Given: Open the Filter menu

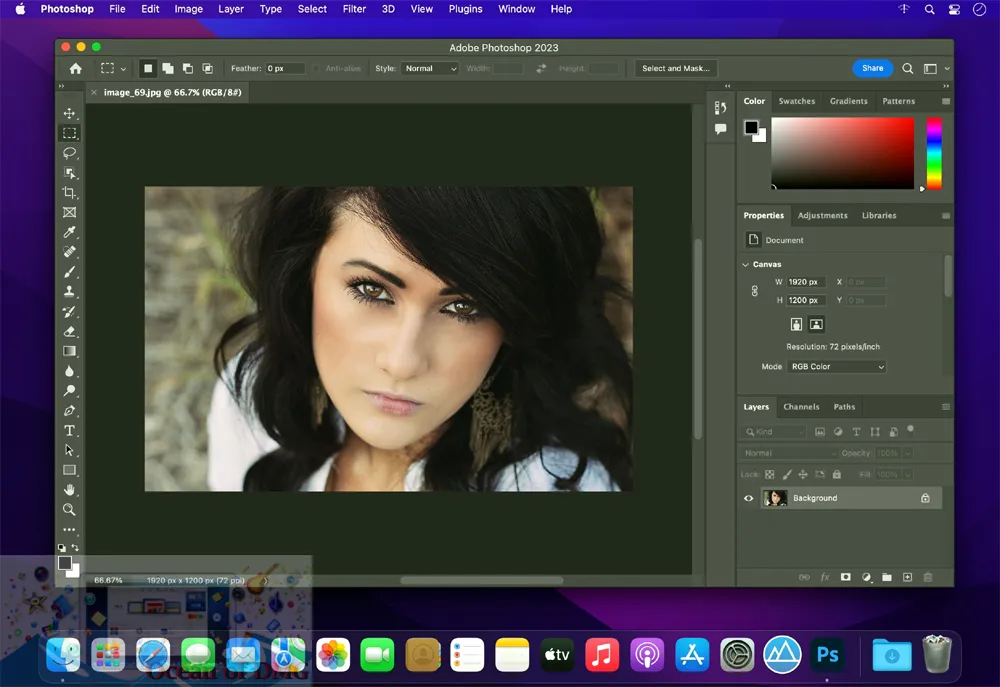Looking at the screenshot, I should tap(354, 9).
